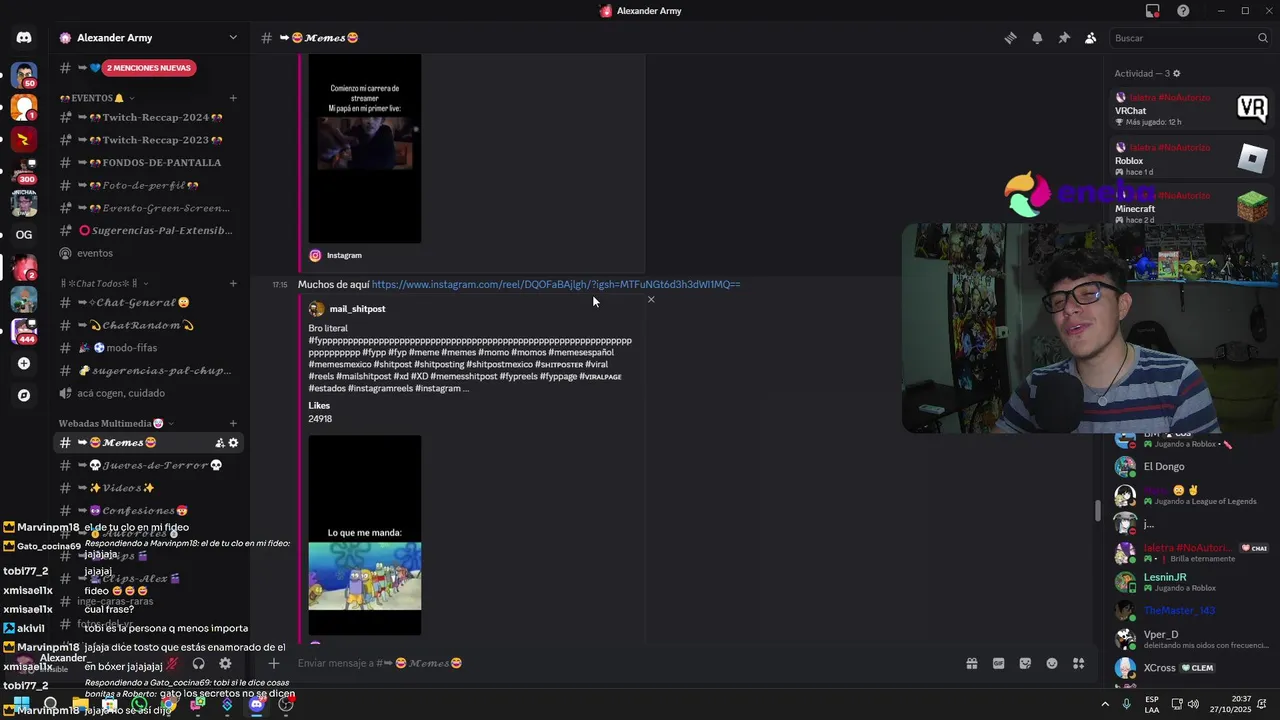Open WhatsApp from Windows taskbar

[139, 704]
